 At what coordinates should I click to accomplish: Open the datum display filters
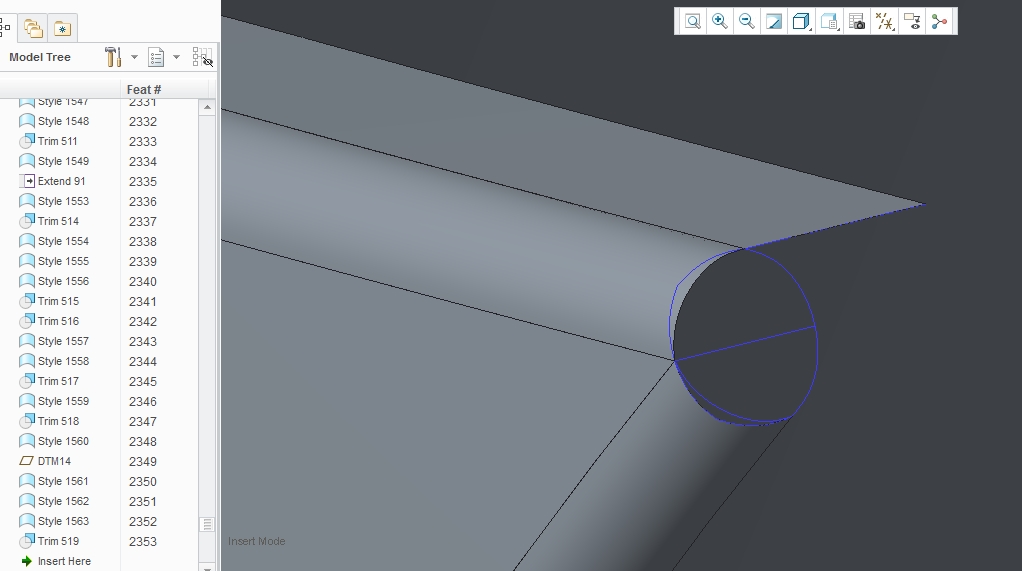[x=885, y=22]
